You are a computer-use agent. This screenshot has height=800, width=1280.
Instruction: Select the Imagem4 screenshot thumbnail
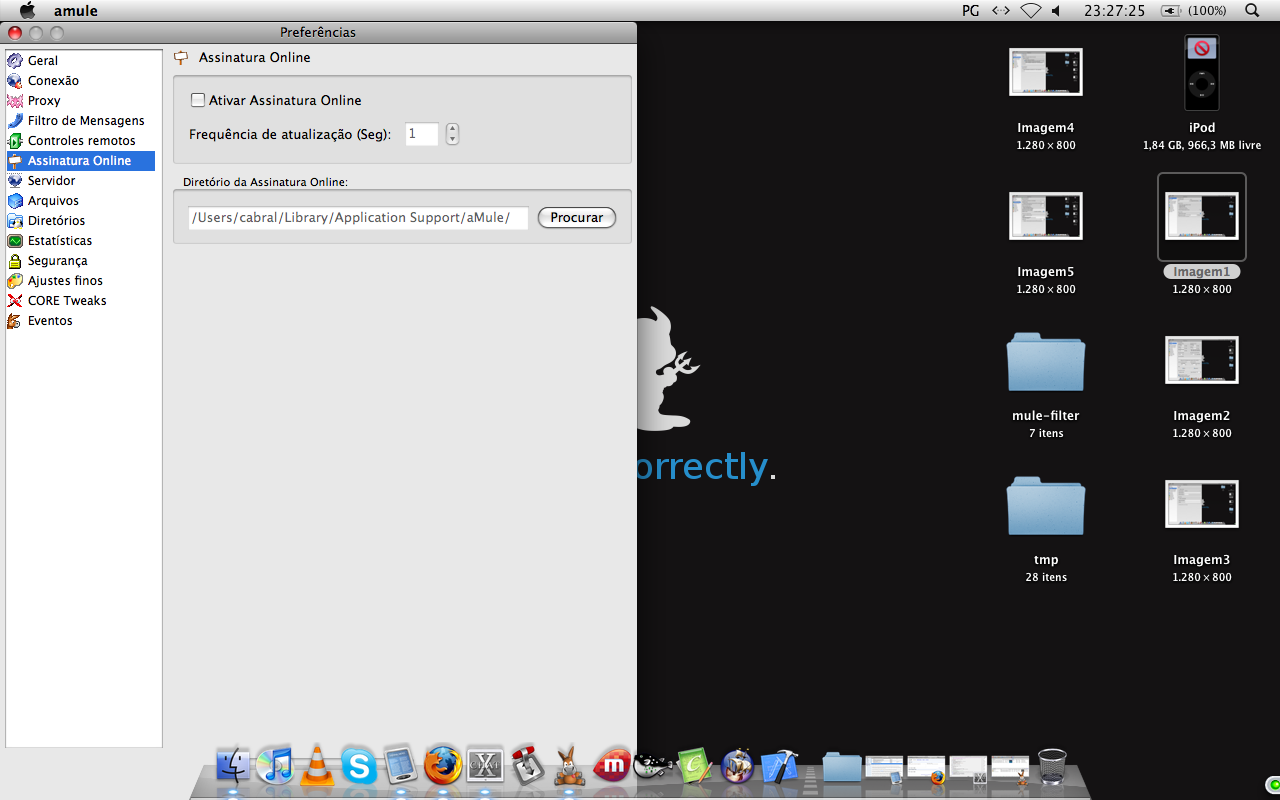(1045, 73)
